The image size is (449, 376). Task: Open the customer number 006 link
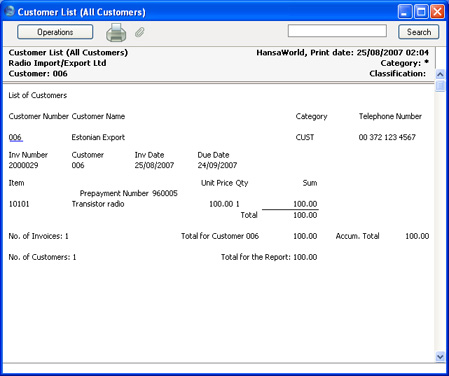coord(15,137)
